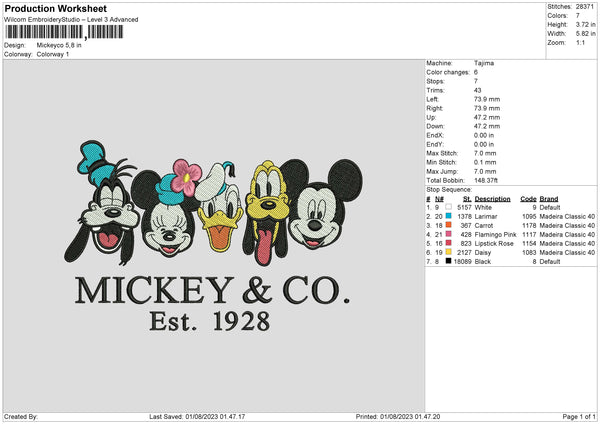Select the design name 'Mickeyco 5,8 in'
The width and height of the screenshot is (600, 424).
tap(59, 45)
